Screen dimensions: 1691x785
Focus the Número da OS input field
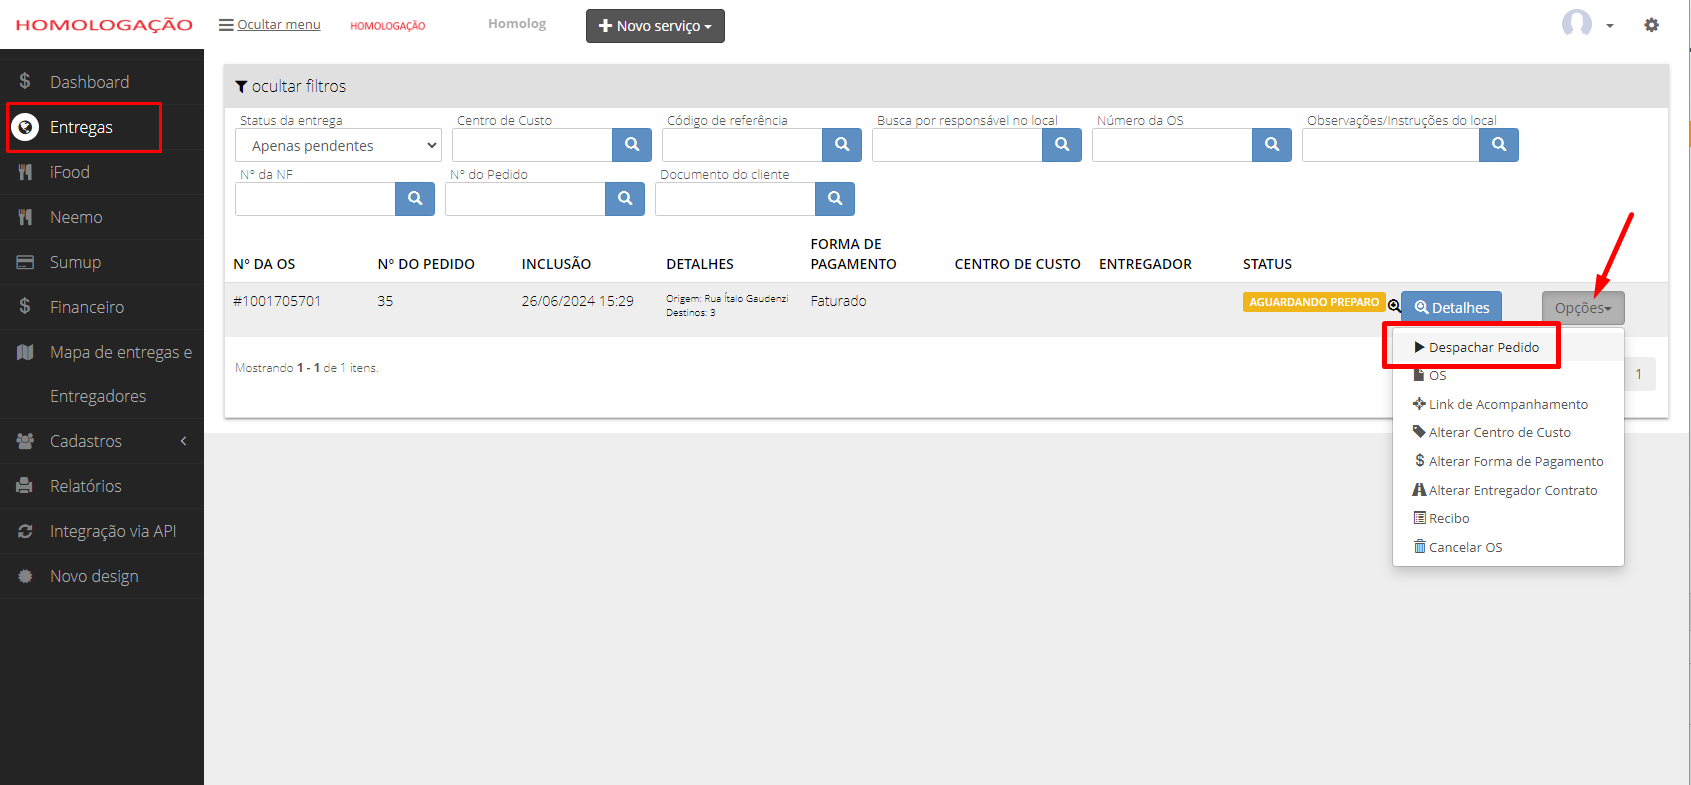click(x=1172, y=145)
